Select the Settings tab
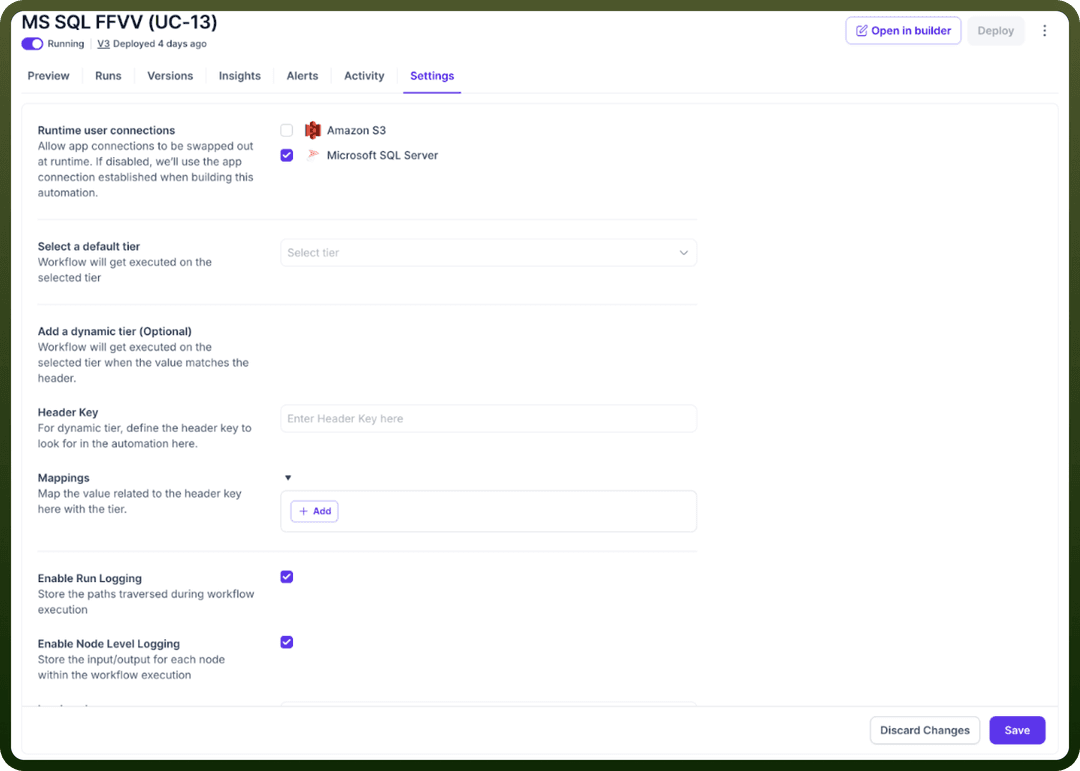 click(432, 76)
